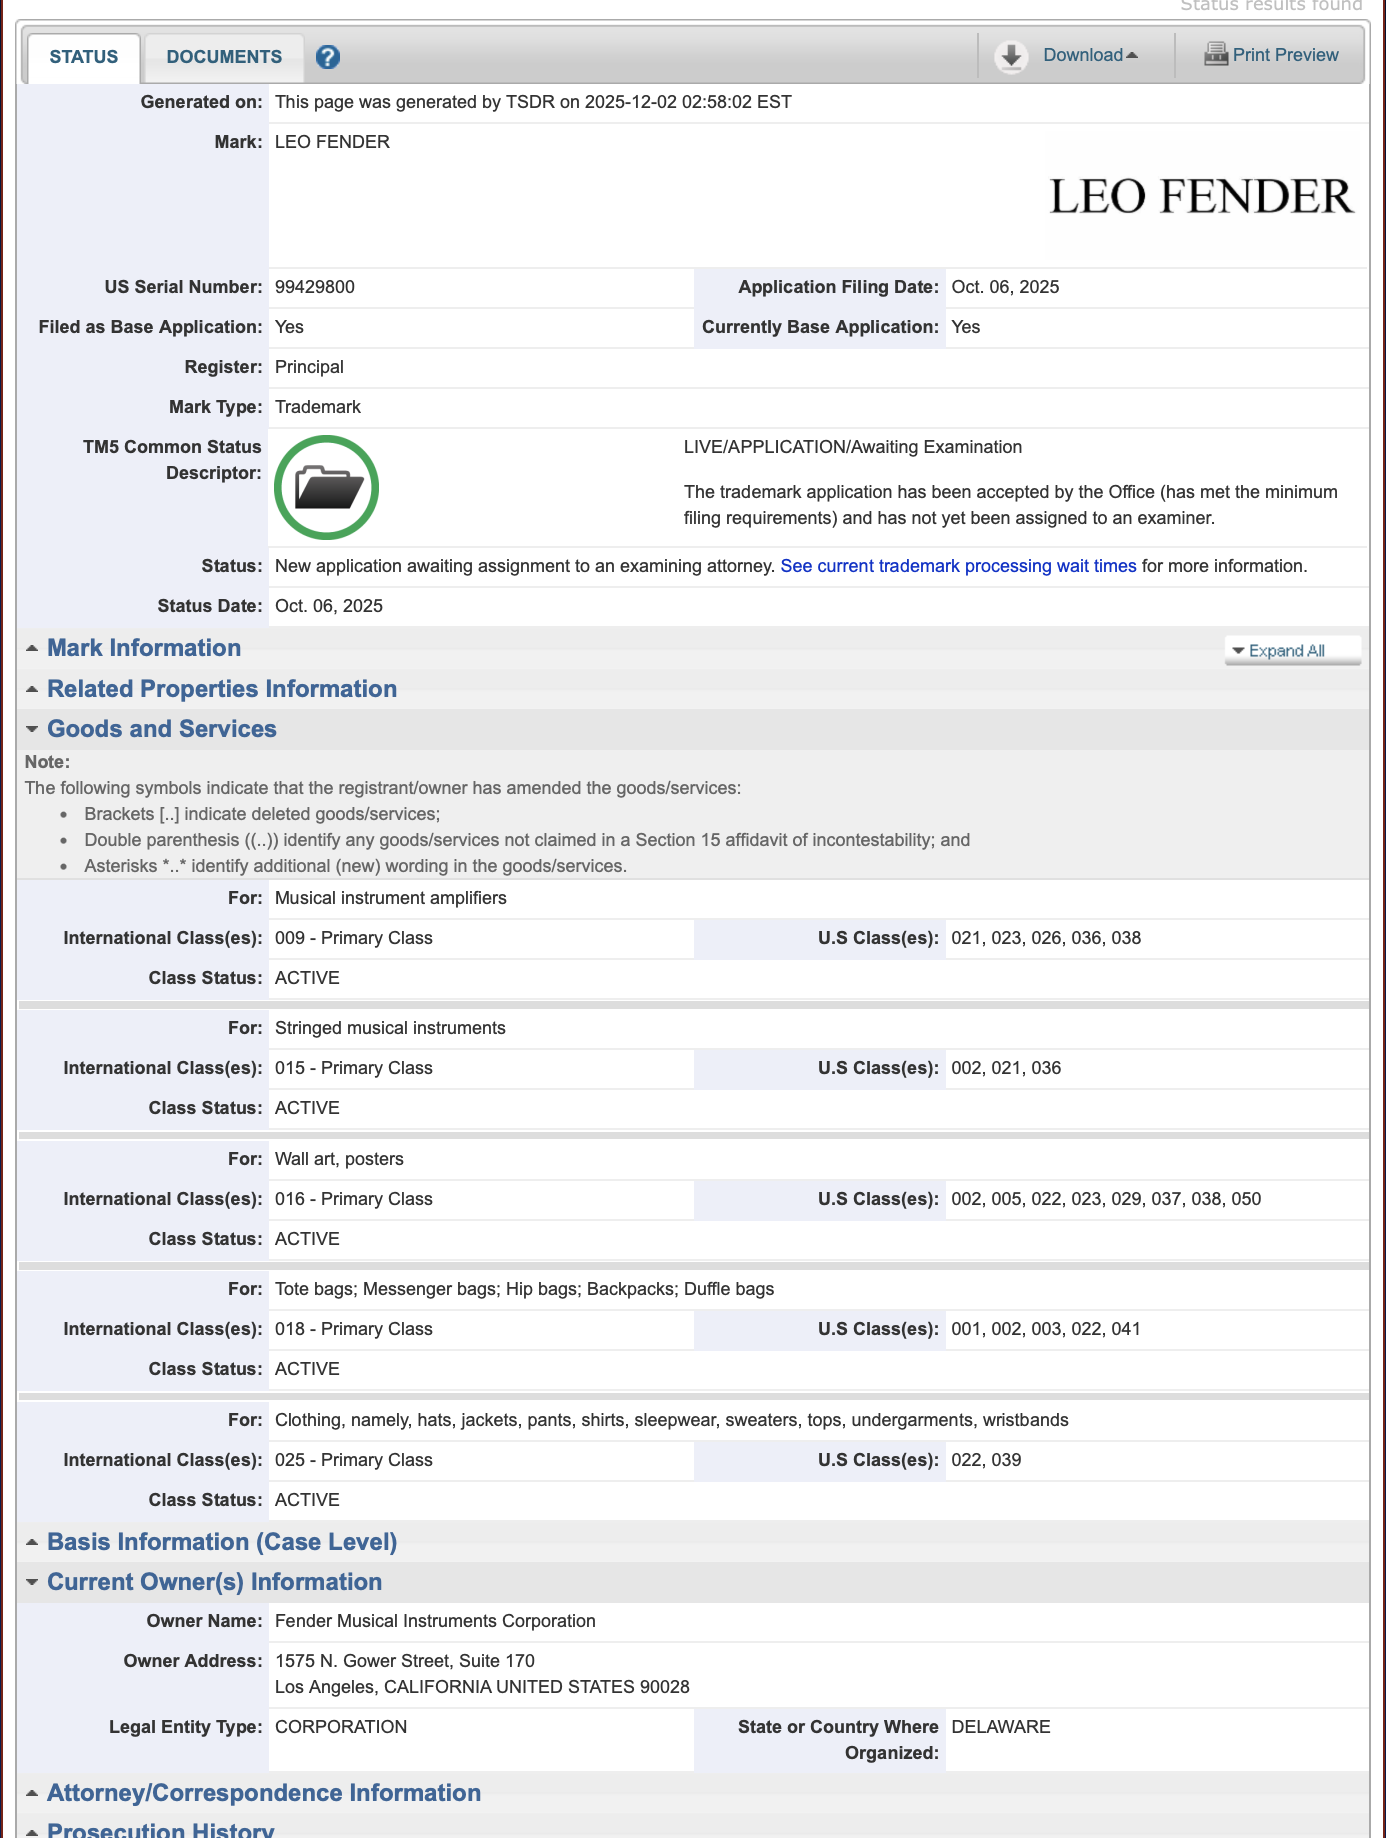
Task: Click the Download arrow icon
Action: [x=1011, y=56]
